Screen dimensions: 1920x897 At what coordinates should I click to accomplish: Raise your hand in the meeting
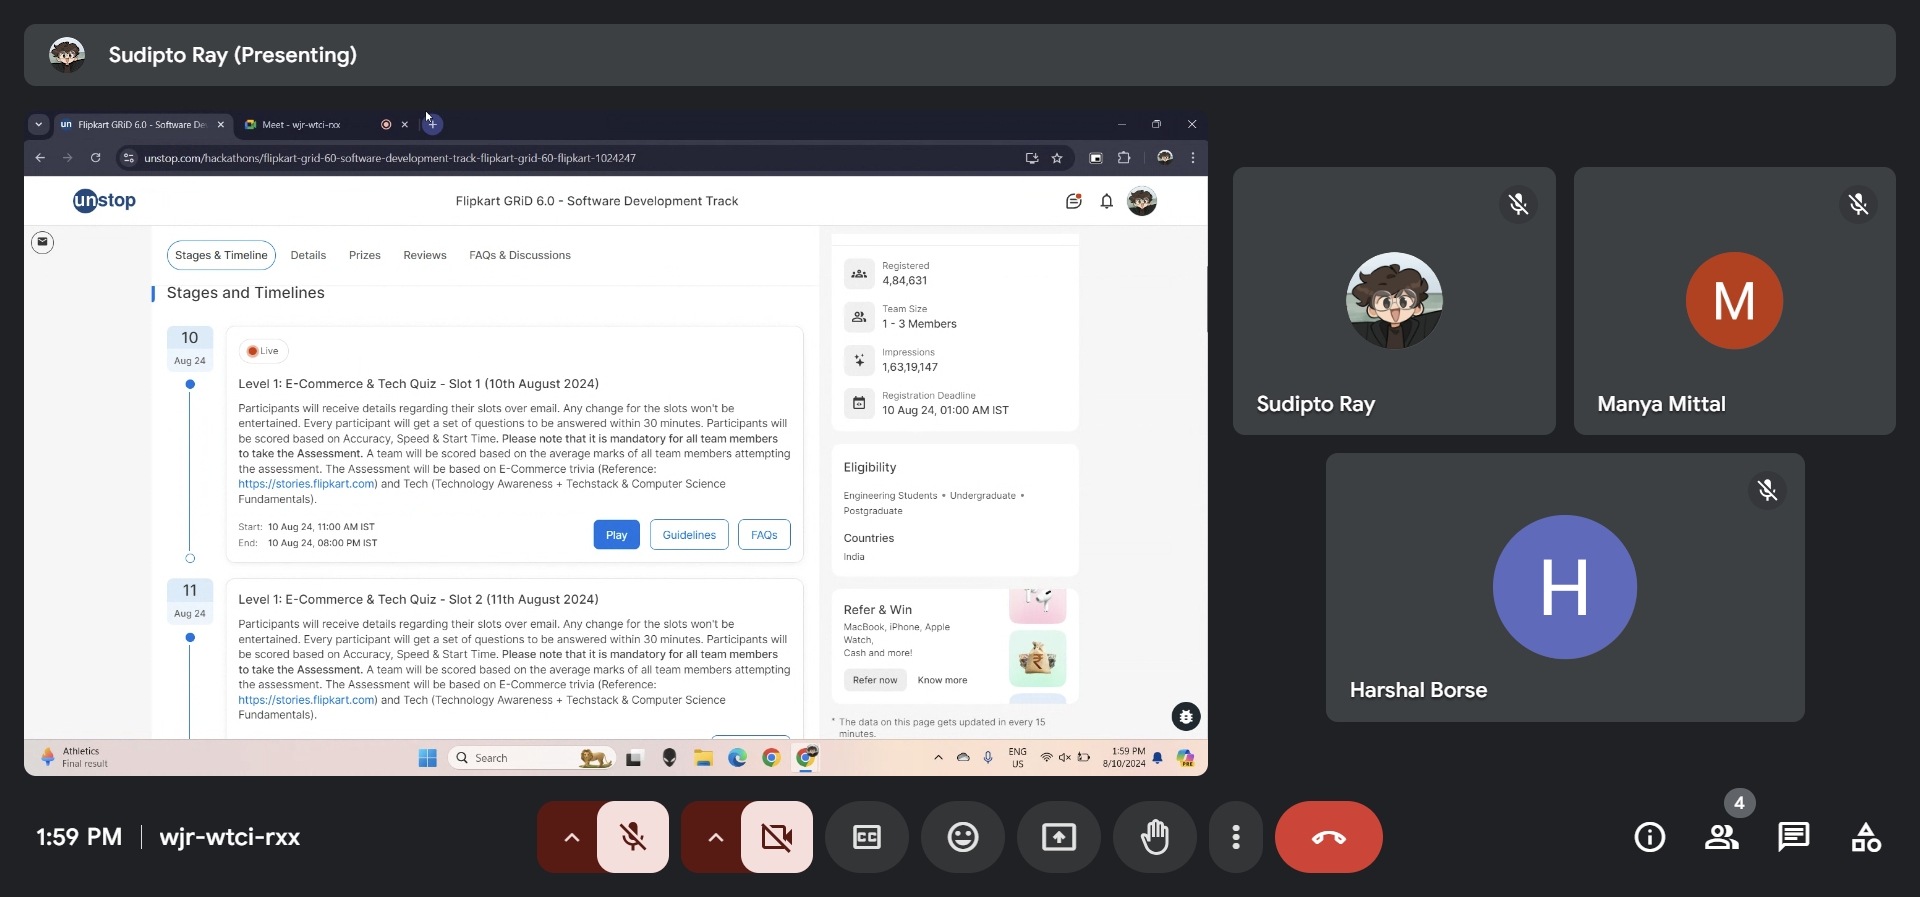pos(1155,837)
